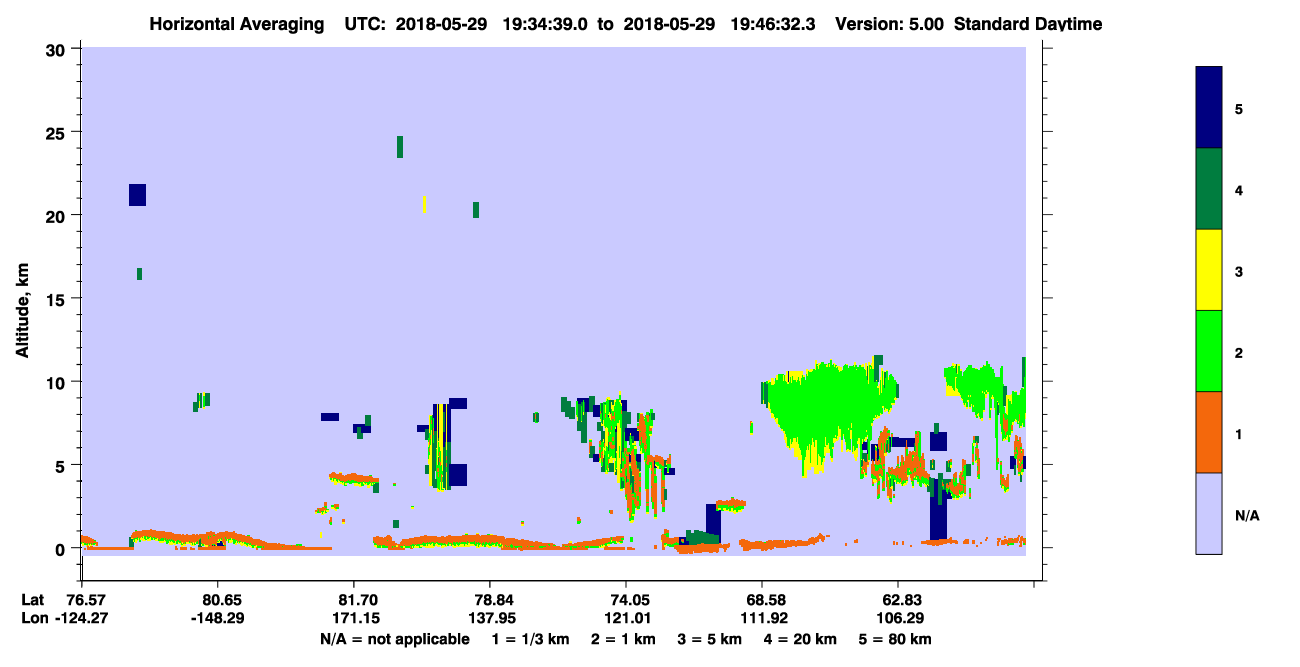Click the dark green colorbar segment labeled 4
The image size is (1300, 667).
1209,189
